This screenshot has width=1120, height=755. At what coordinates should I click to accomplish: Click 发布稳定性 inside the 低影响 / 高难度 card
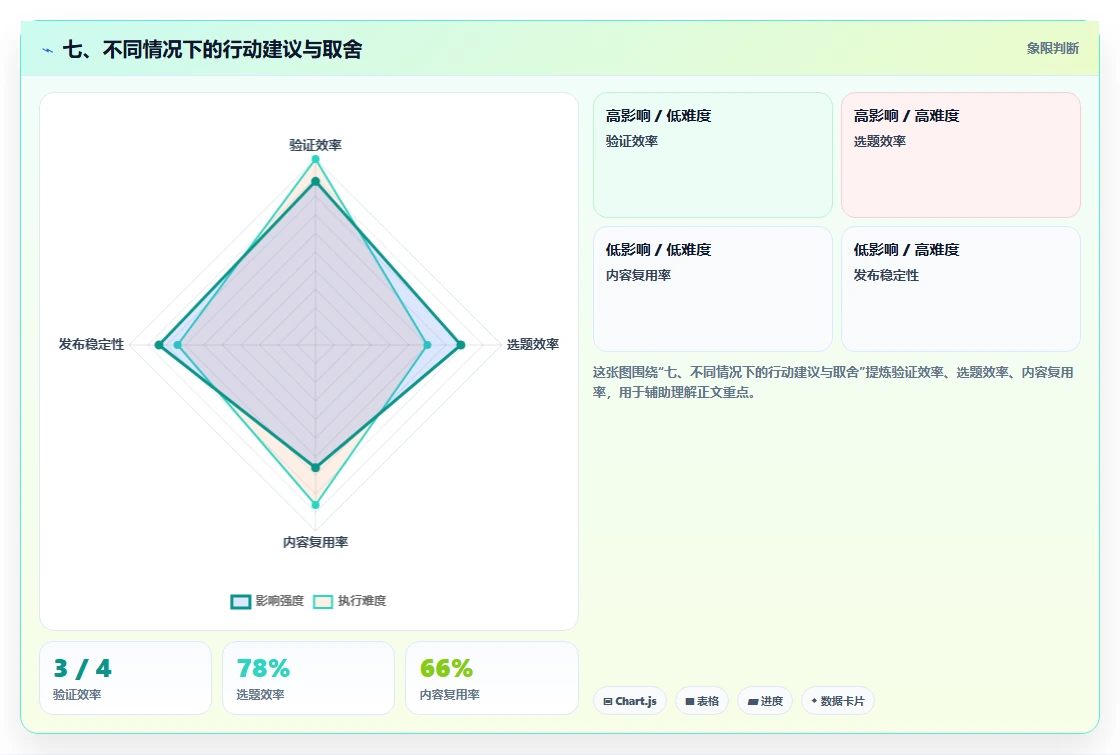point(886,276)
